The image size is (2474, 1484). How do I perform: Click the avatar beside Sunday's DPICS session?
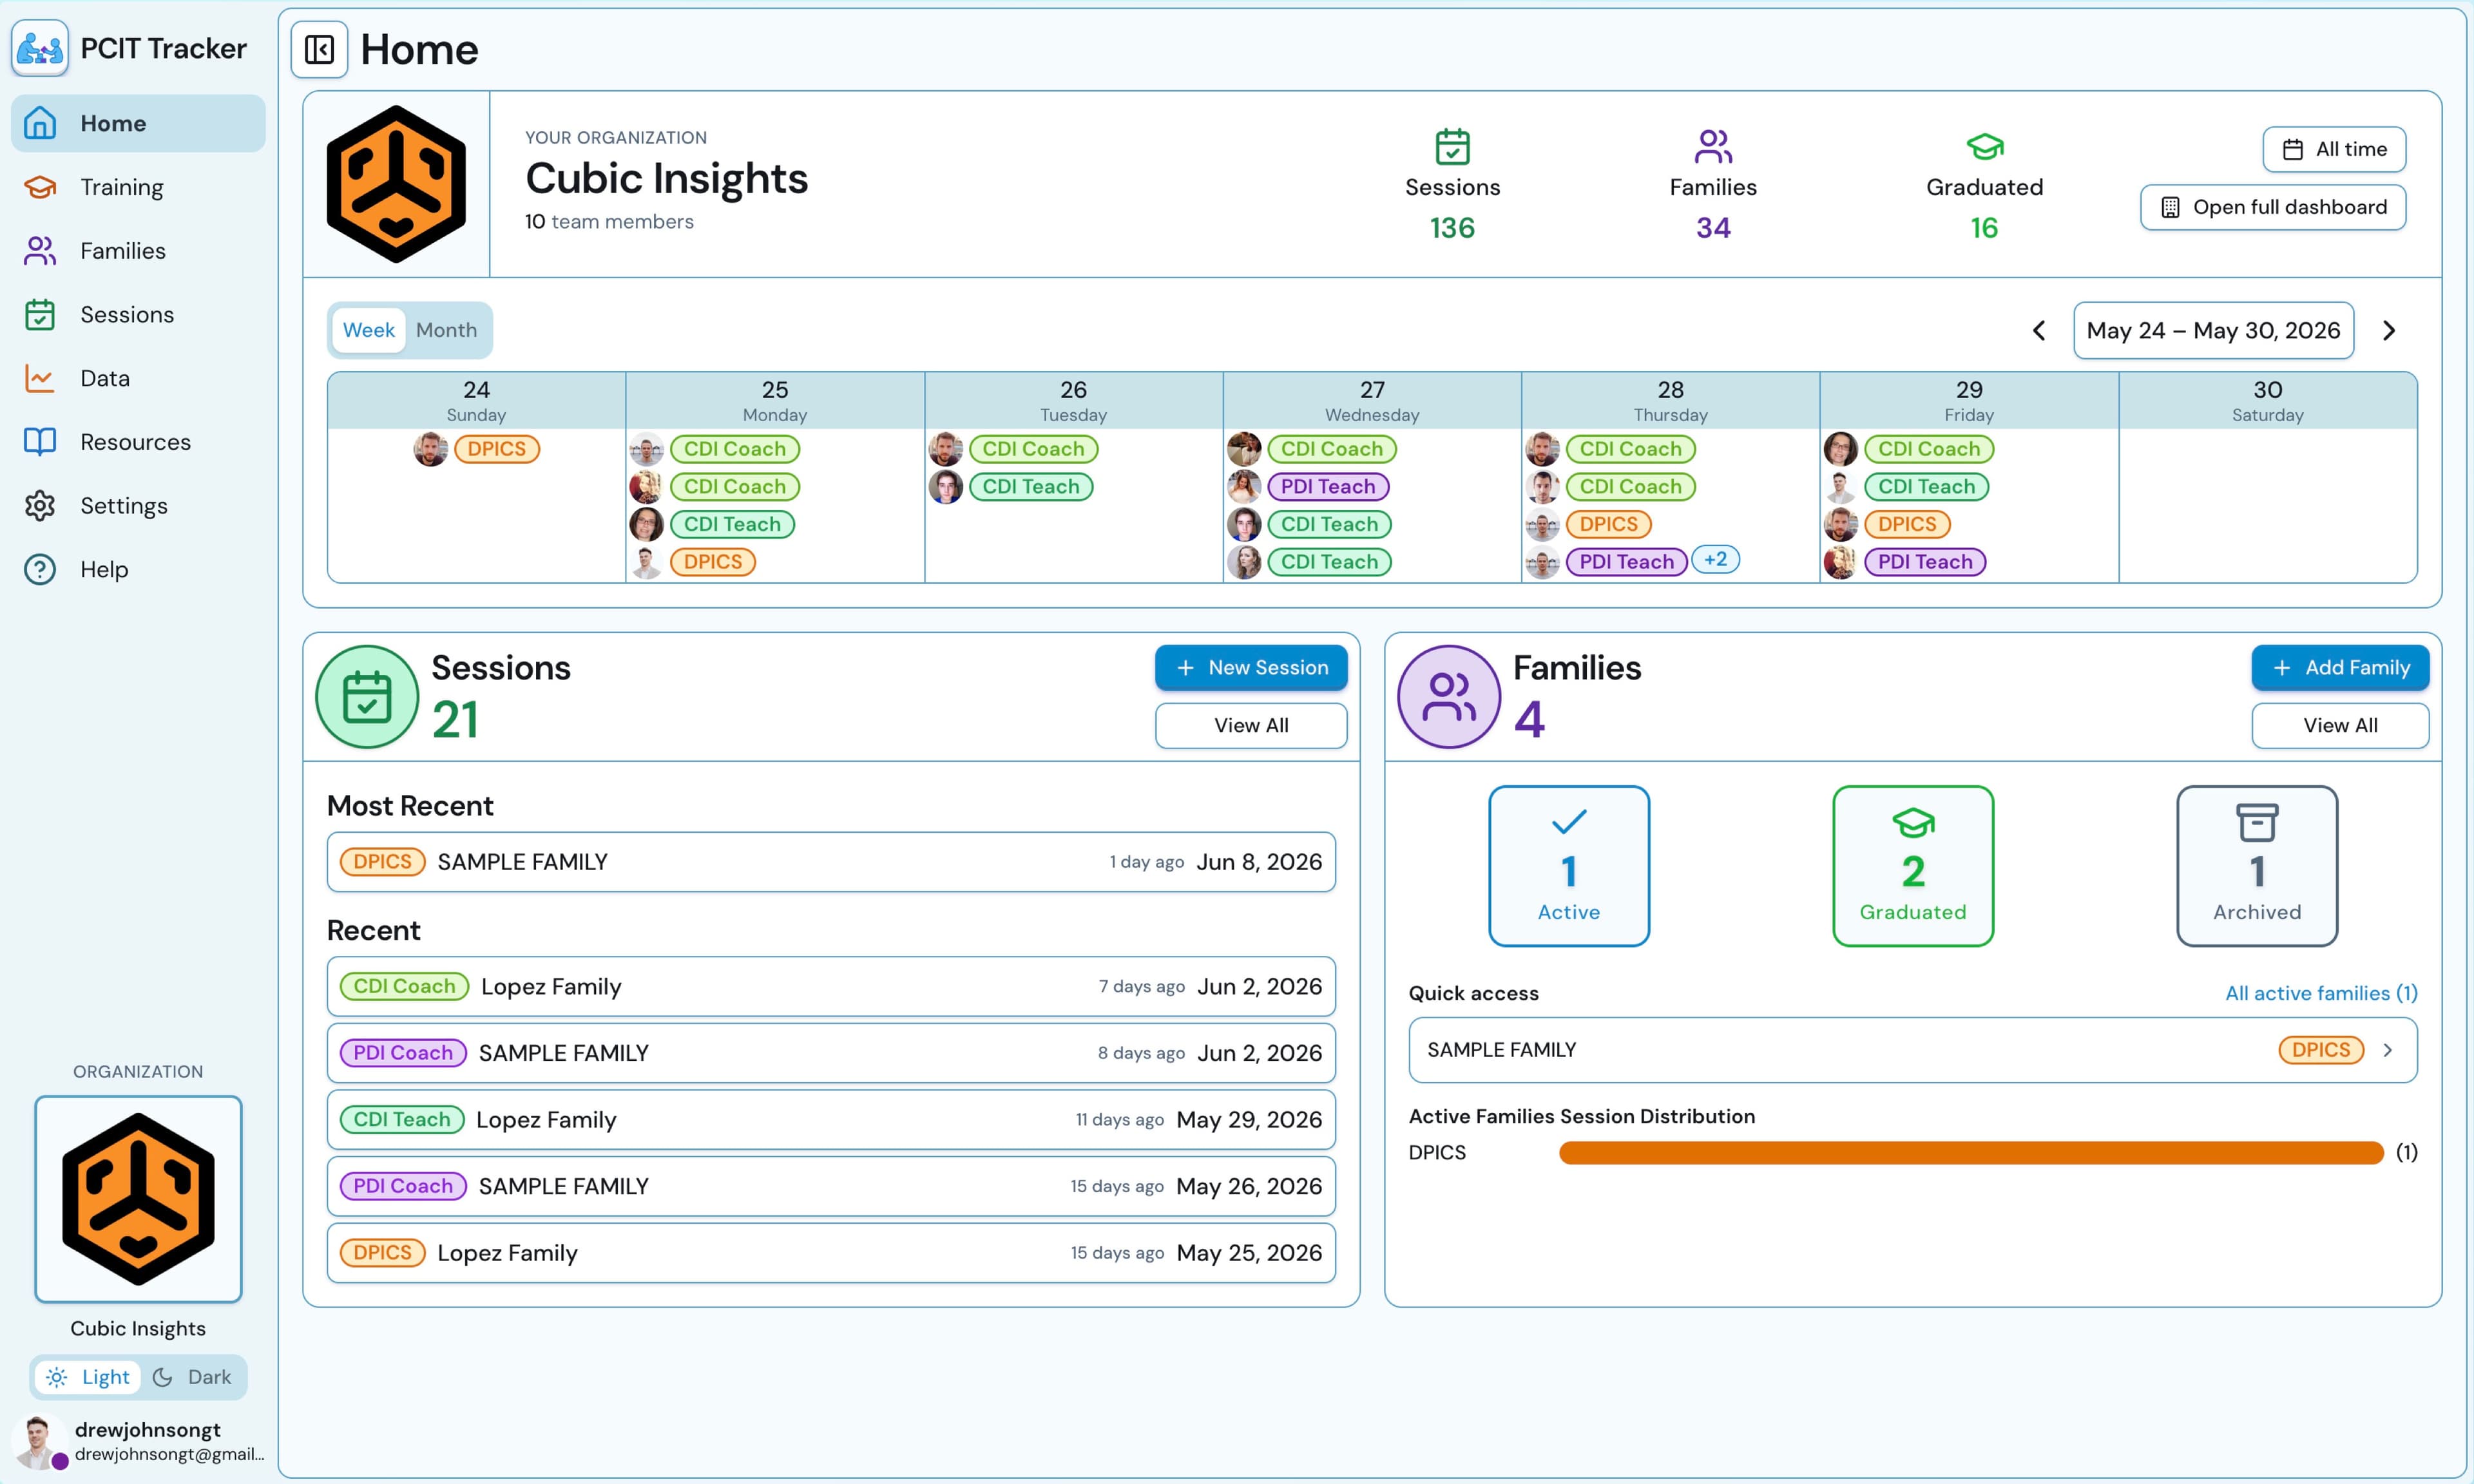[431, 449]
